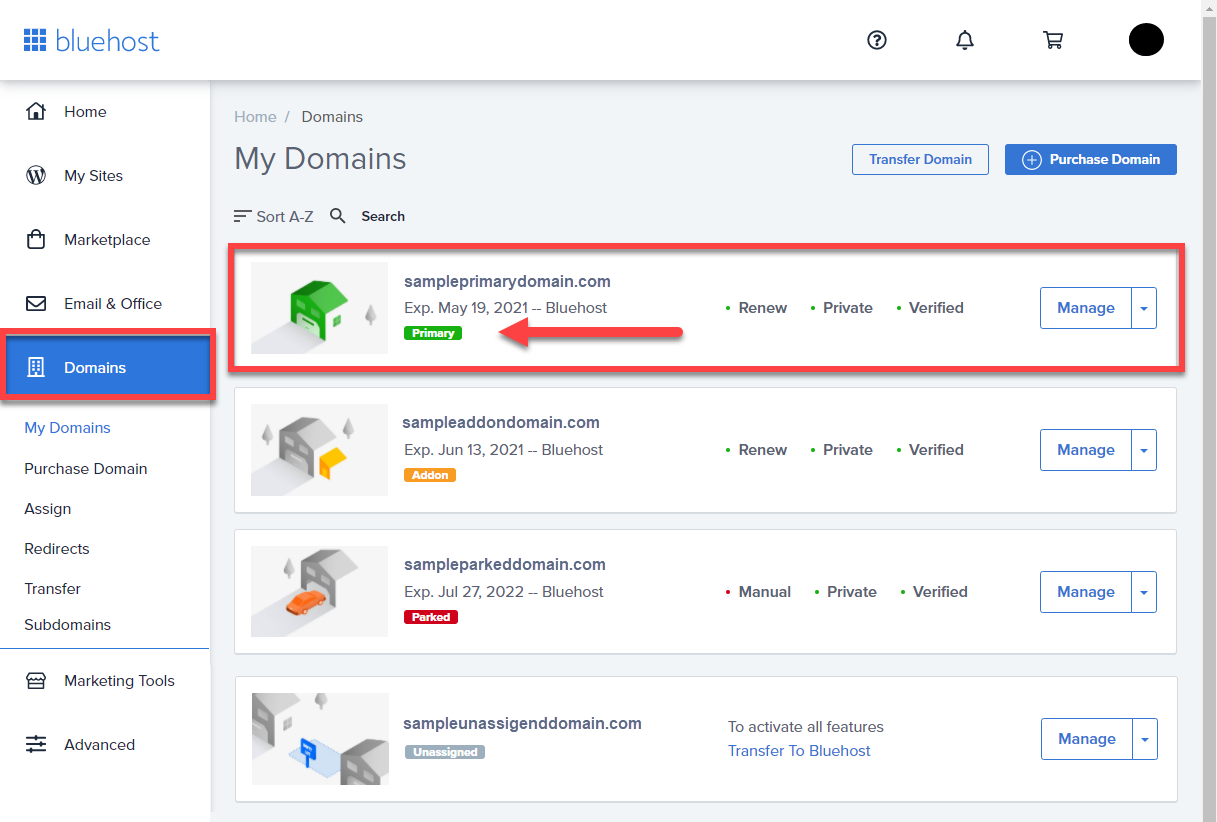Click the Sort A-Z label

285,216
